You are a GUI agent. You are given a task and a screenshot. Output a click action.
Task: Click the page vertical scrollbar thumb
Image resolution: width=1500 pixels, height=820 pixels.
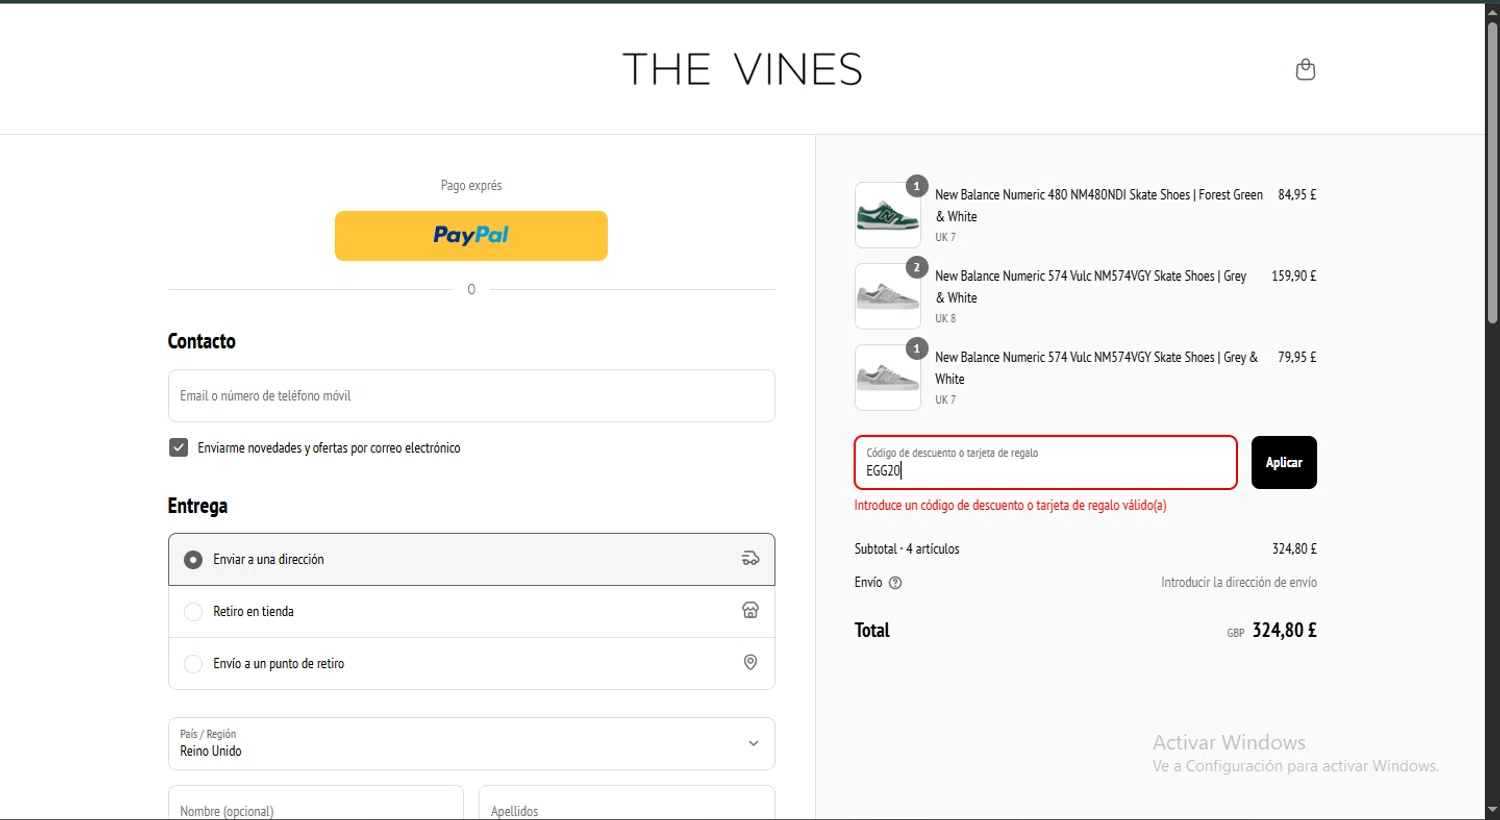point(1492,172)
